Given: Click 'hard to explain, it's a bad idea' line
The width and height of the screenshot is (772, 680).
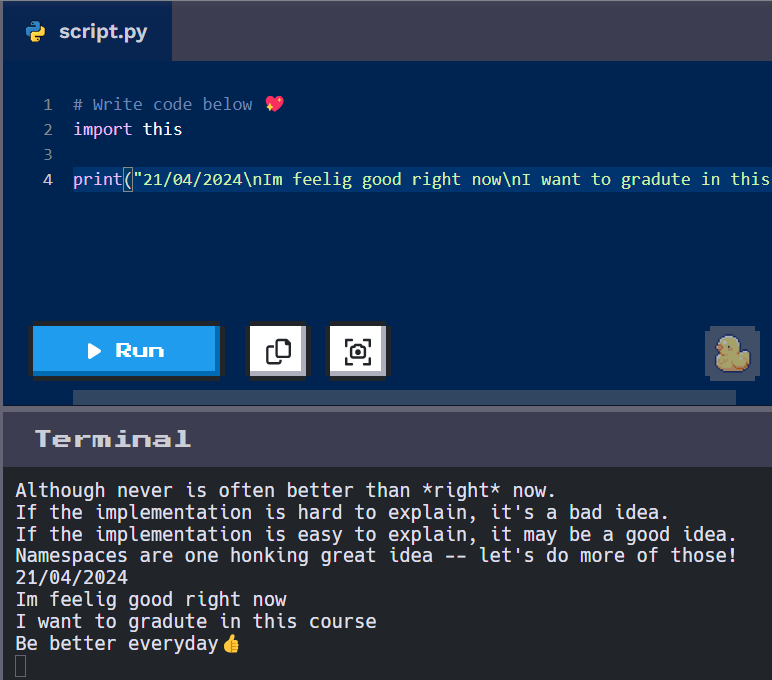Looking at the screenshot, I should click(342, 513).
